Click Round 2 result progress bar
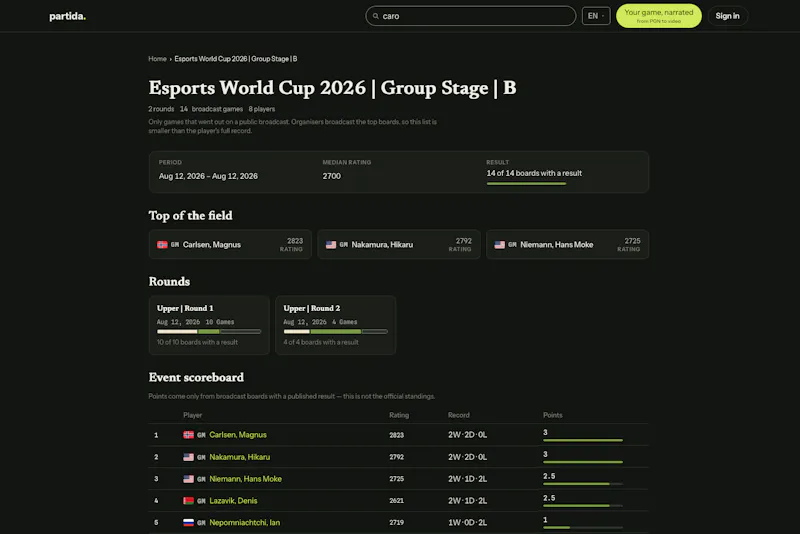 point(336,332)
